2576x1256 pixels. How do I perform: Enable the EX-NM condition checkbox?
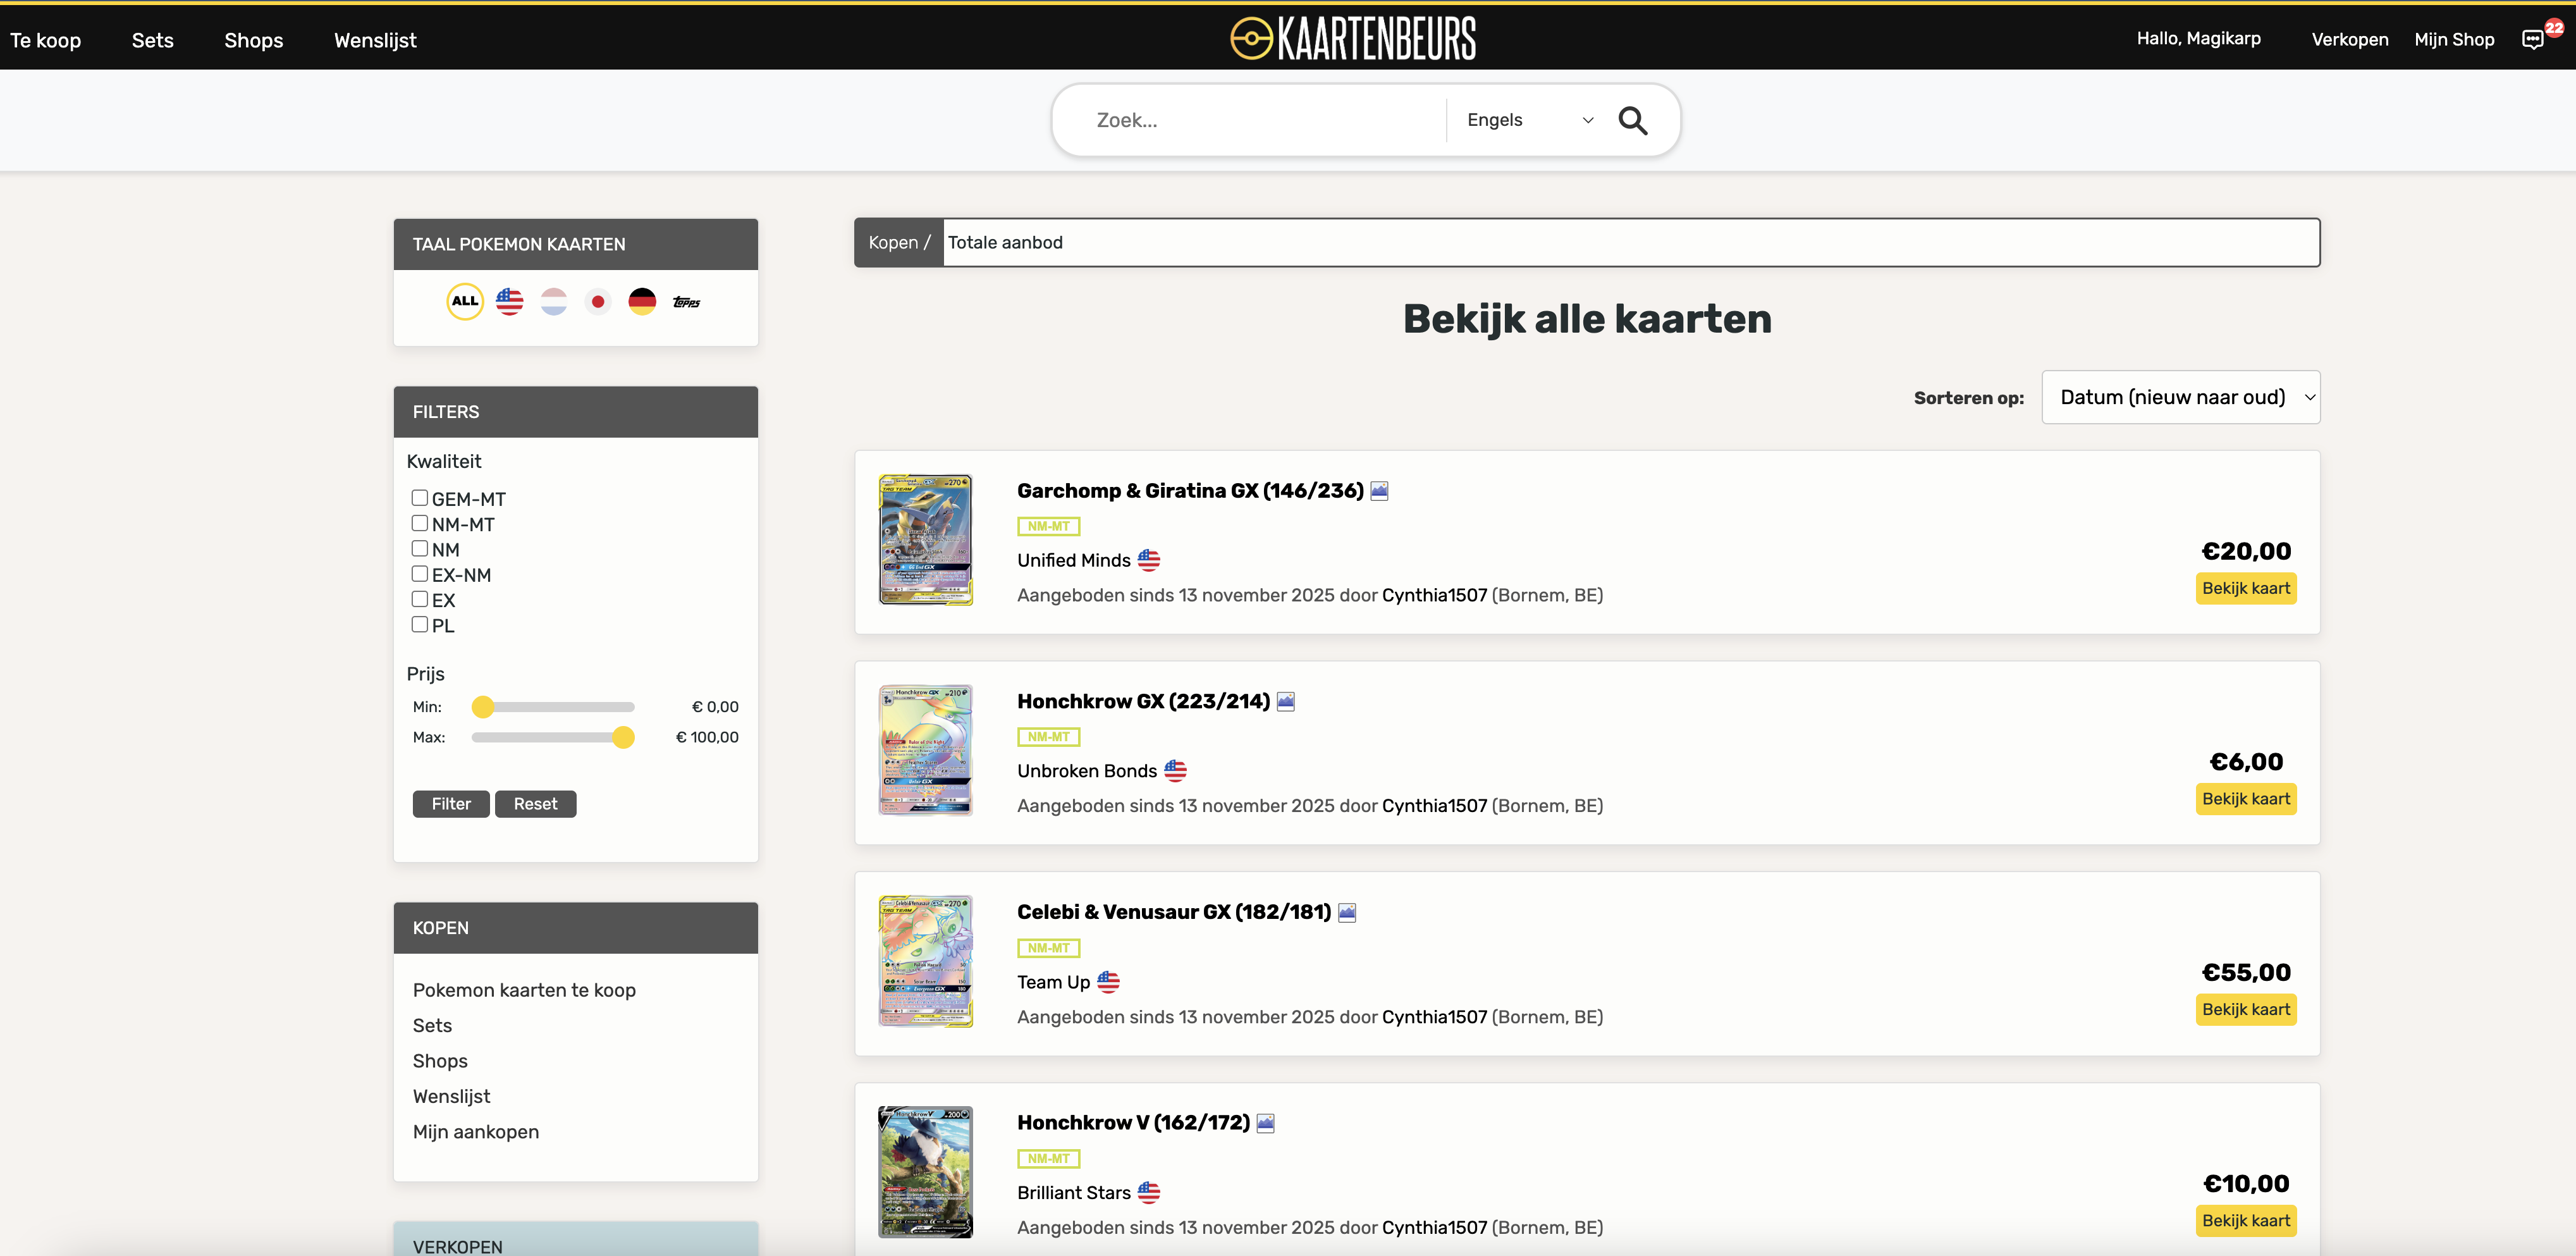(419, 573)
